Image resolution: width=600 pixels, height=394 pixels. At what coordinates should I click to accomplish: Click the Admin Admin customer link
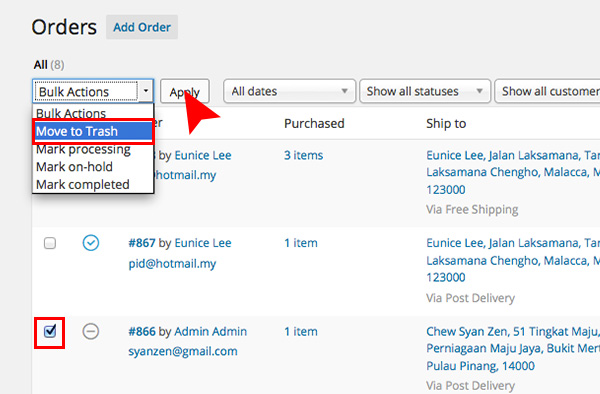coord(210,331)
